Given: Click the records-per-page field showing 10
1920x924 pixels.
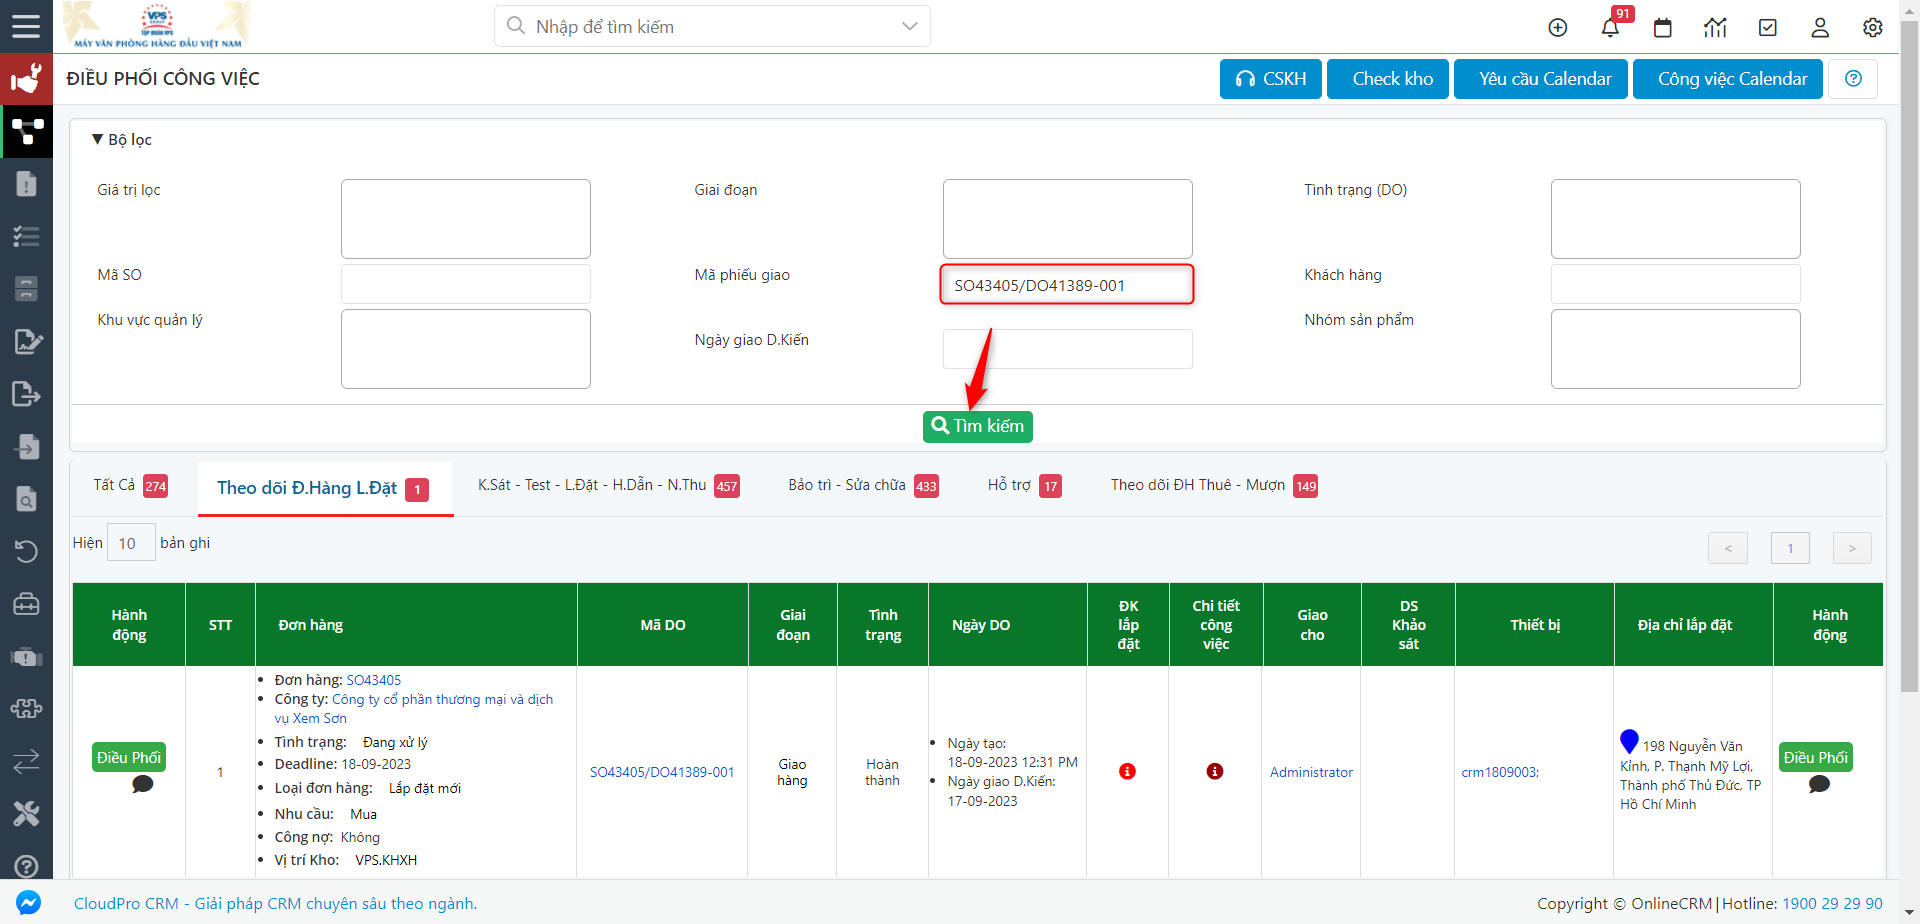Looking at the screenshot, I should pos(131,543).
